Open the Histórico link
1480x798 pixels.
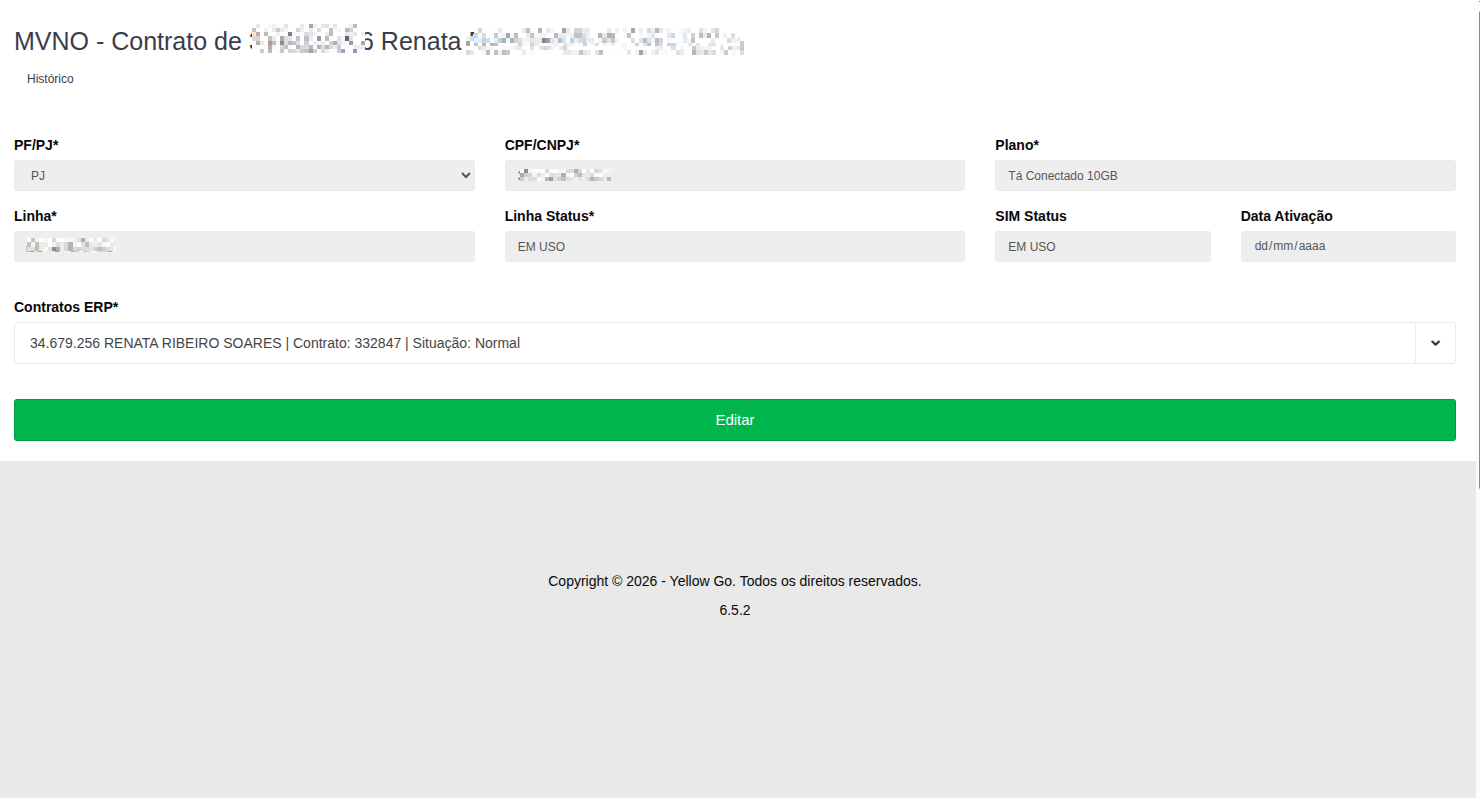point(50,79)
